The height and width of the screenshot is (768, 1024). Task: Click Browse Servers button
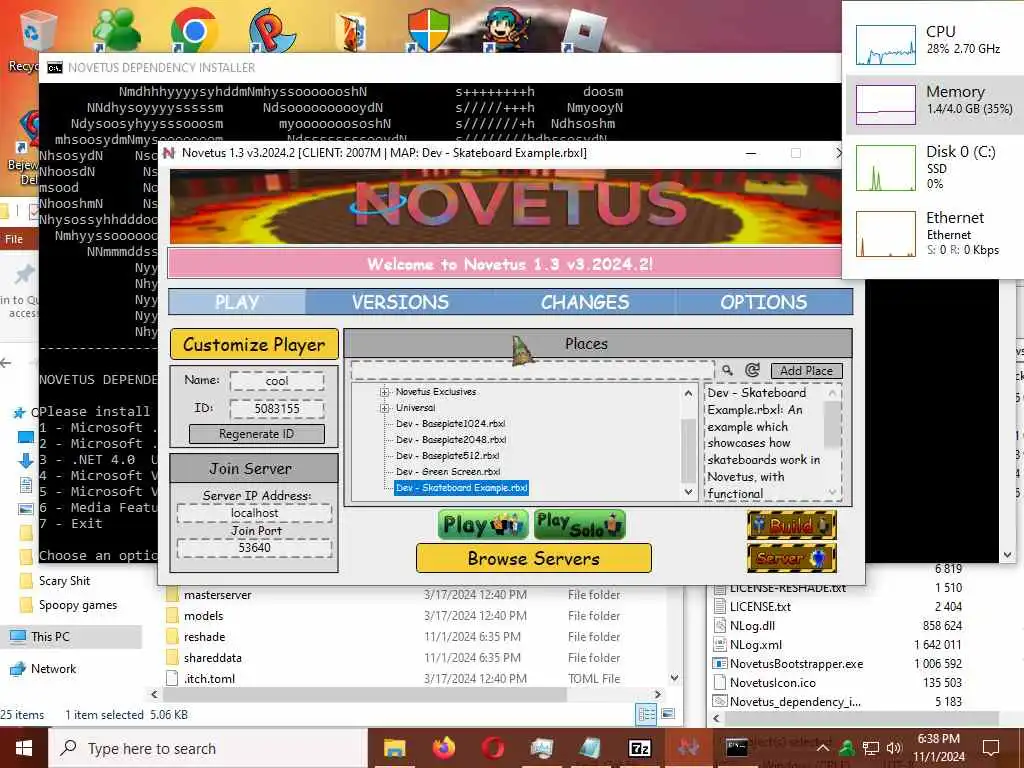pyautogui.click(x=534, y=558)
